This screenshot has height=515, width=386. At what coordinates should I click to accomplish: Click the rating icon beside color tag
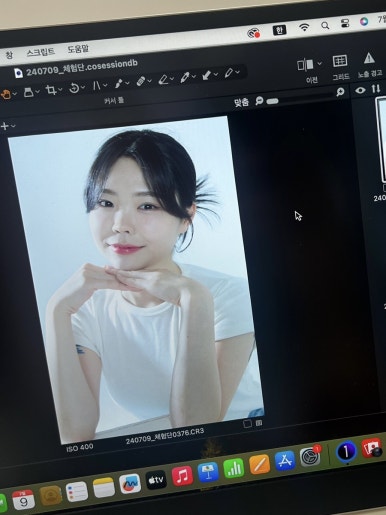click(259, 423)
